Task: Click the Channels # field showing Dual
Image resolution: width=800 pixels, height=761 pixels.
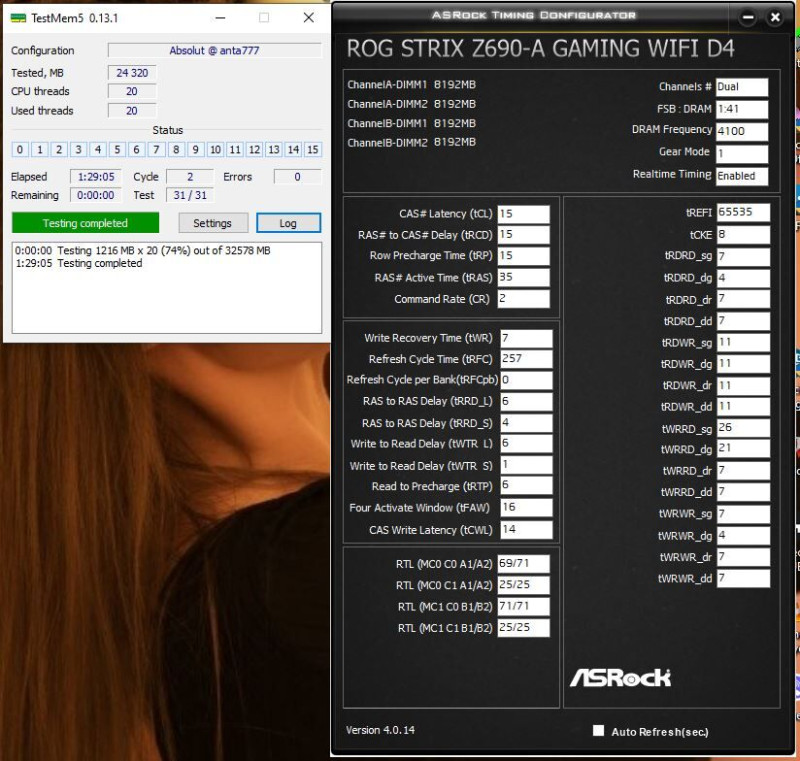Action: [x=742, y=87]
